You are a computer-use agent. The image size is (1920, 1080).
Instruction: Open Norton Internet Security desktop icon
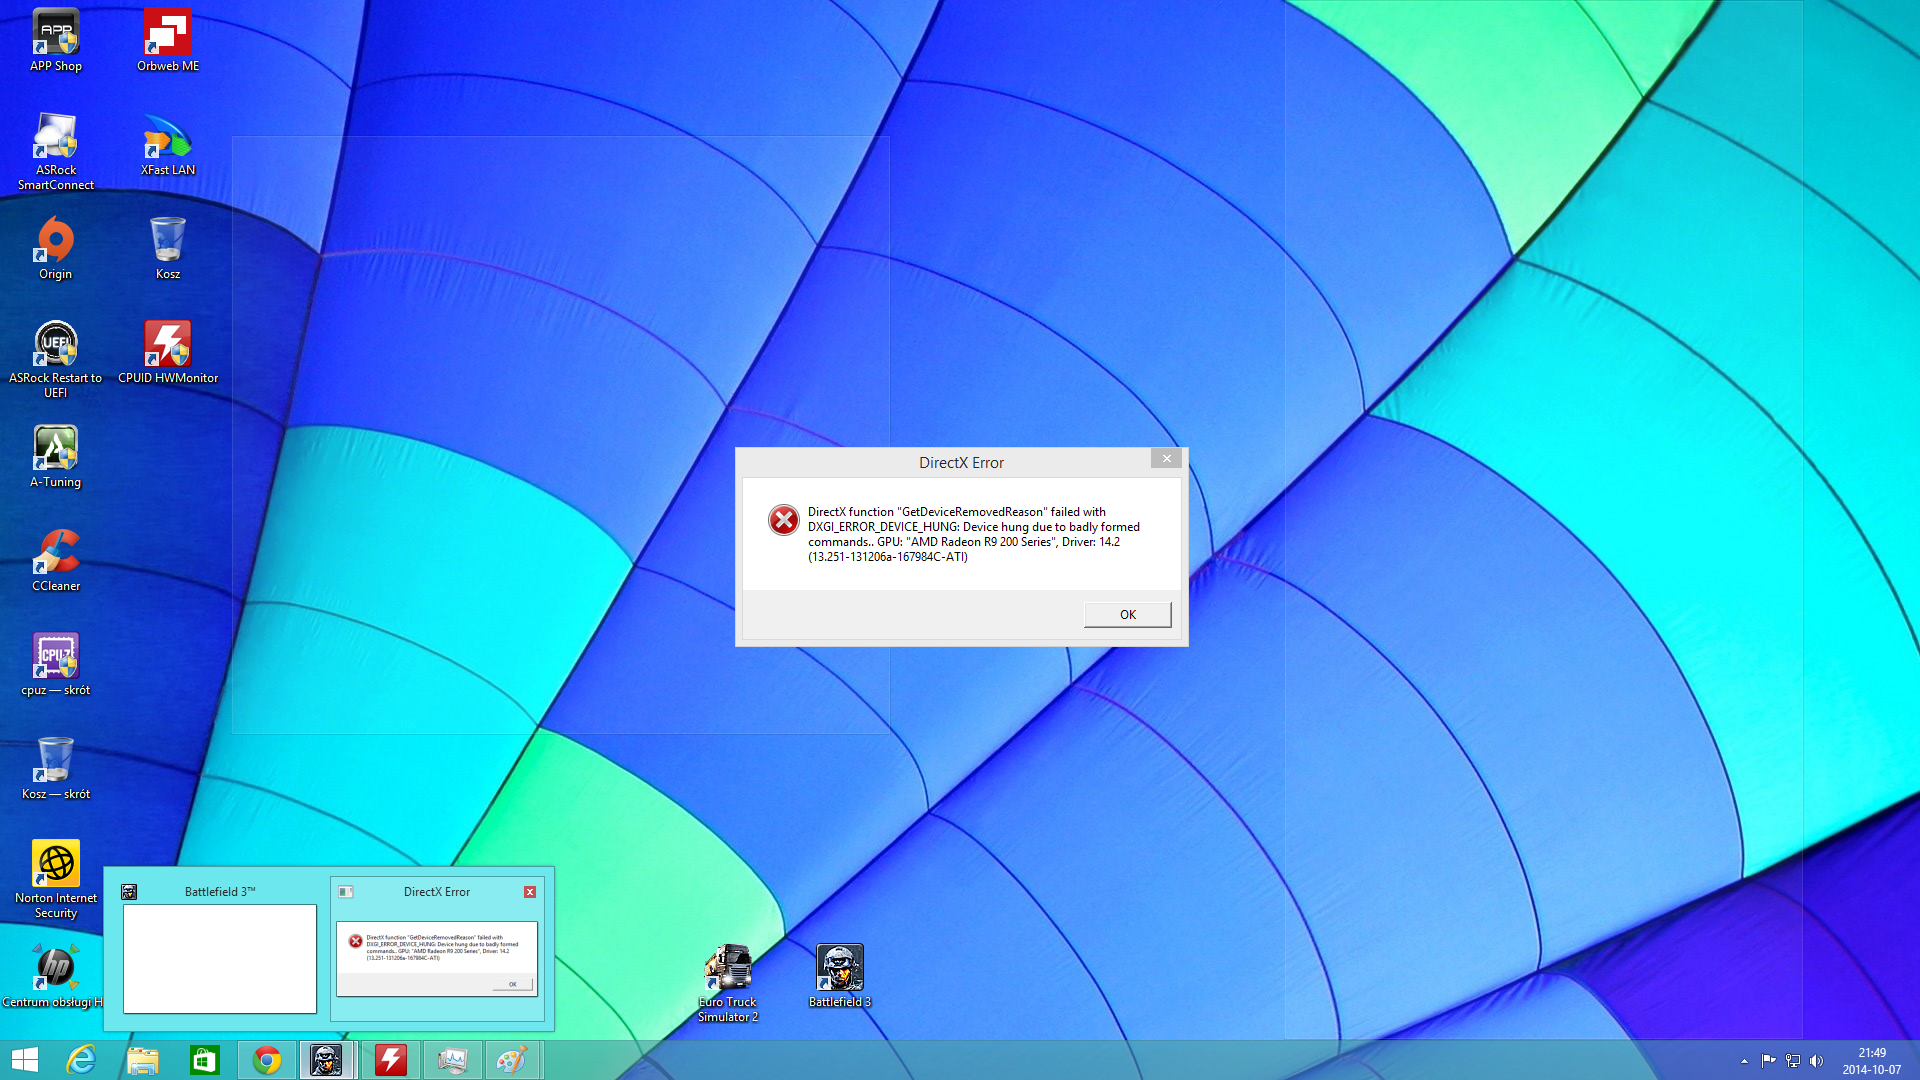click(x=56, y=879)
